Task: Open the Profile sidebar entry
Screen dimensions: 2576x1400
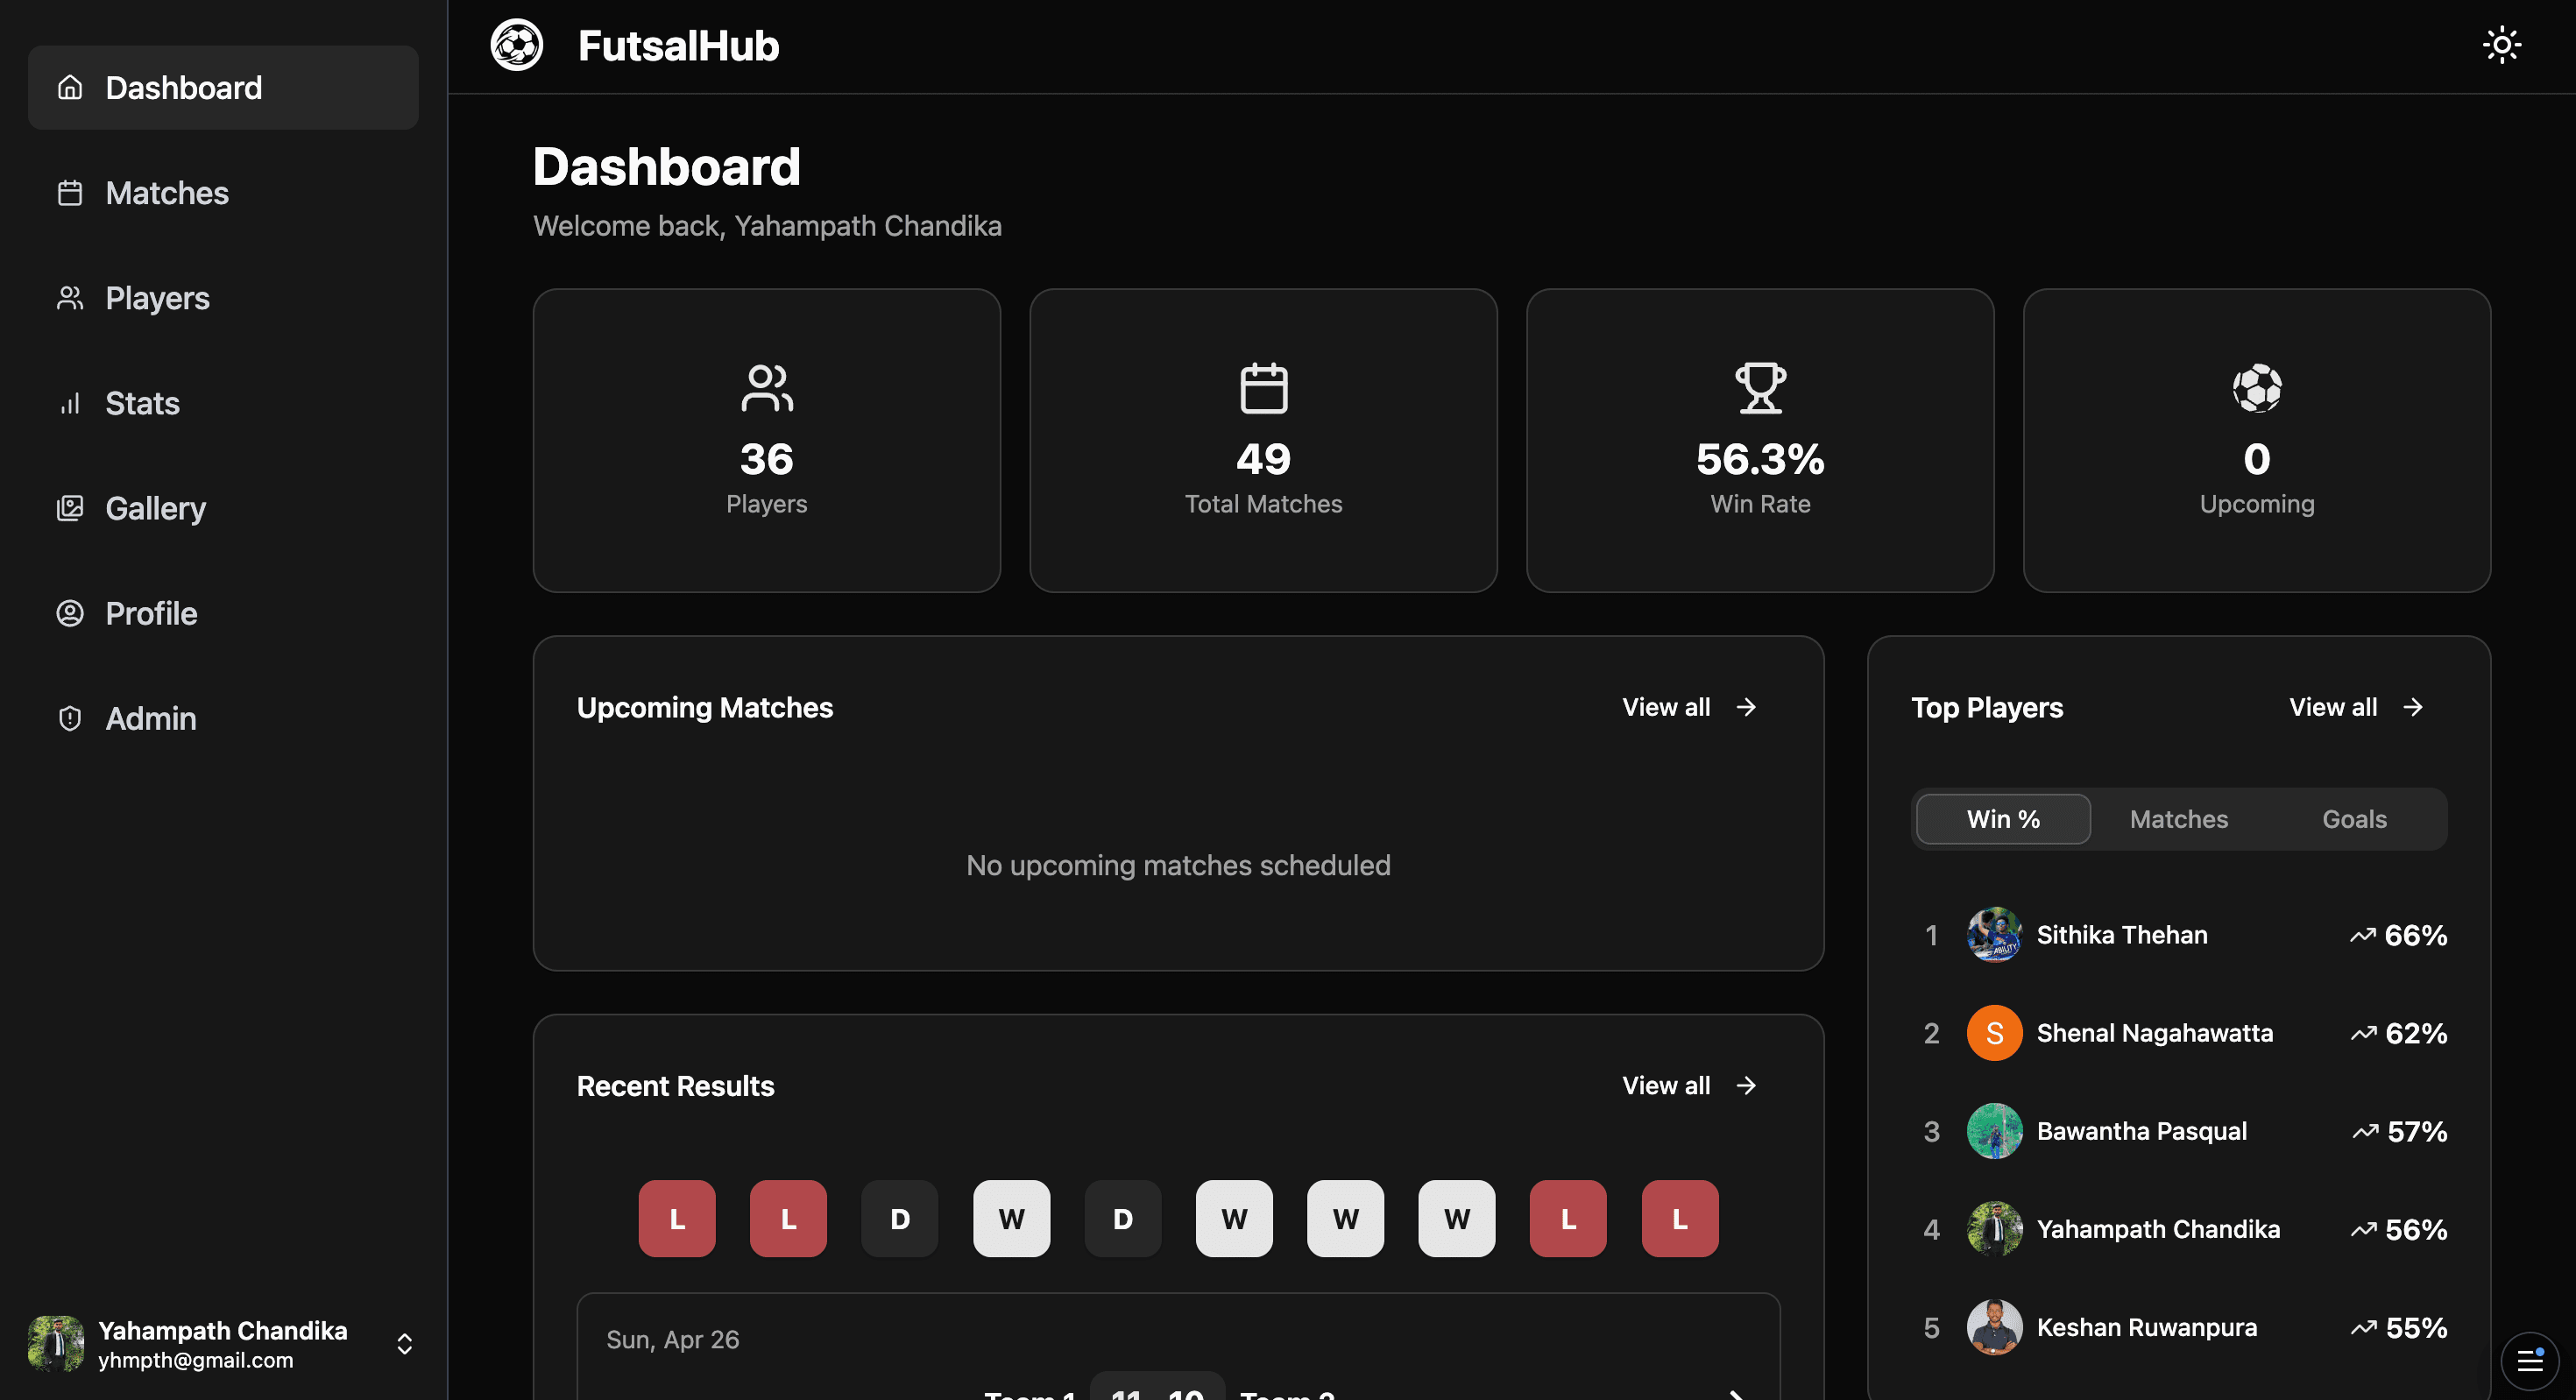Action: (223, 613)
